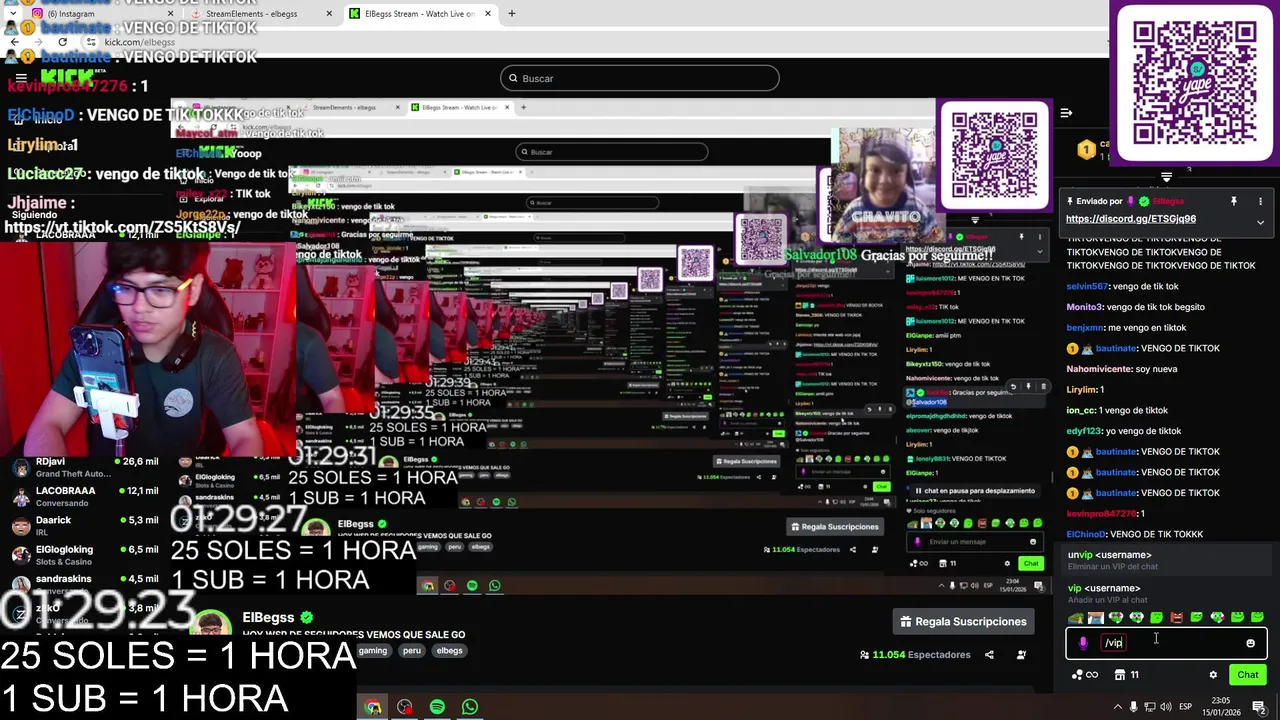
Task: Expand the pinned message chevron
Action: (x=1260, y=222)
